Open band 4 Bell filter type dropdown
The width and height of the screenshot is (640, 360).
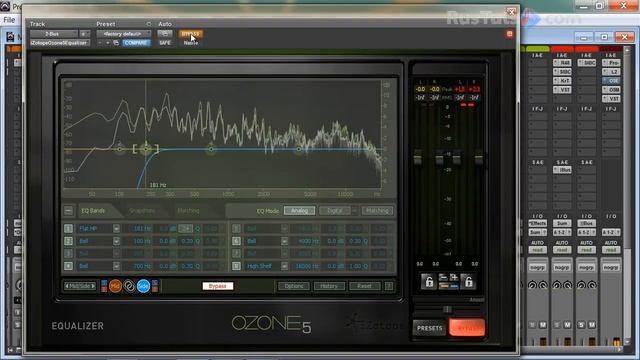click(116, 266)
